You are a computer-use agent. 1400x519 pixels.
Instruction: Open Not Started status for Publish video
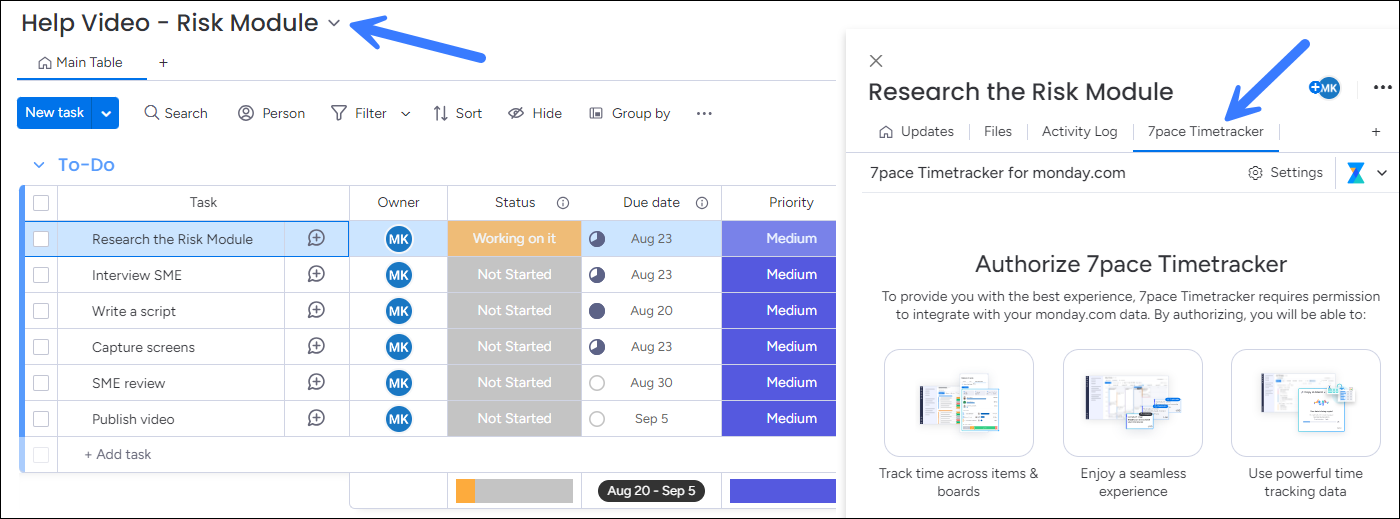(514, 418)
